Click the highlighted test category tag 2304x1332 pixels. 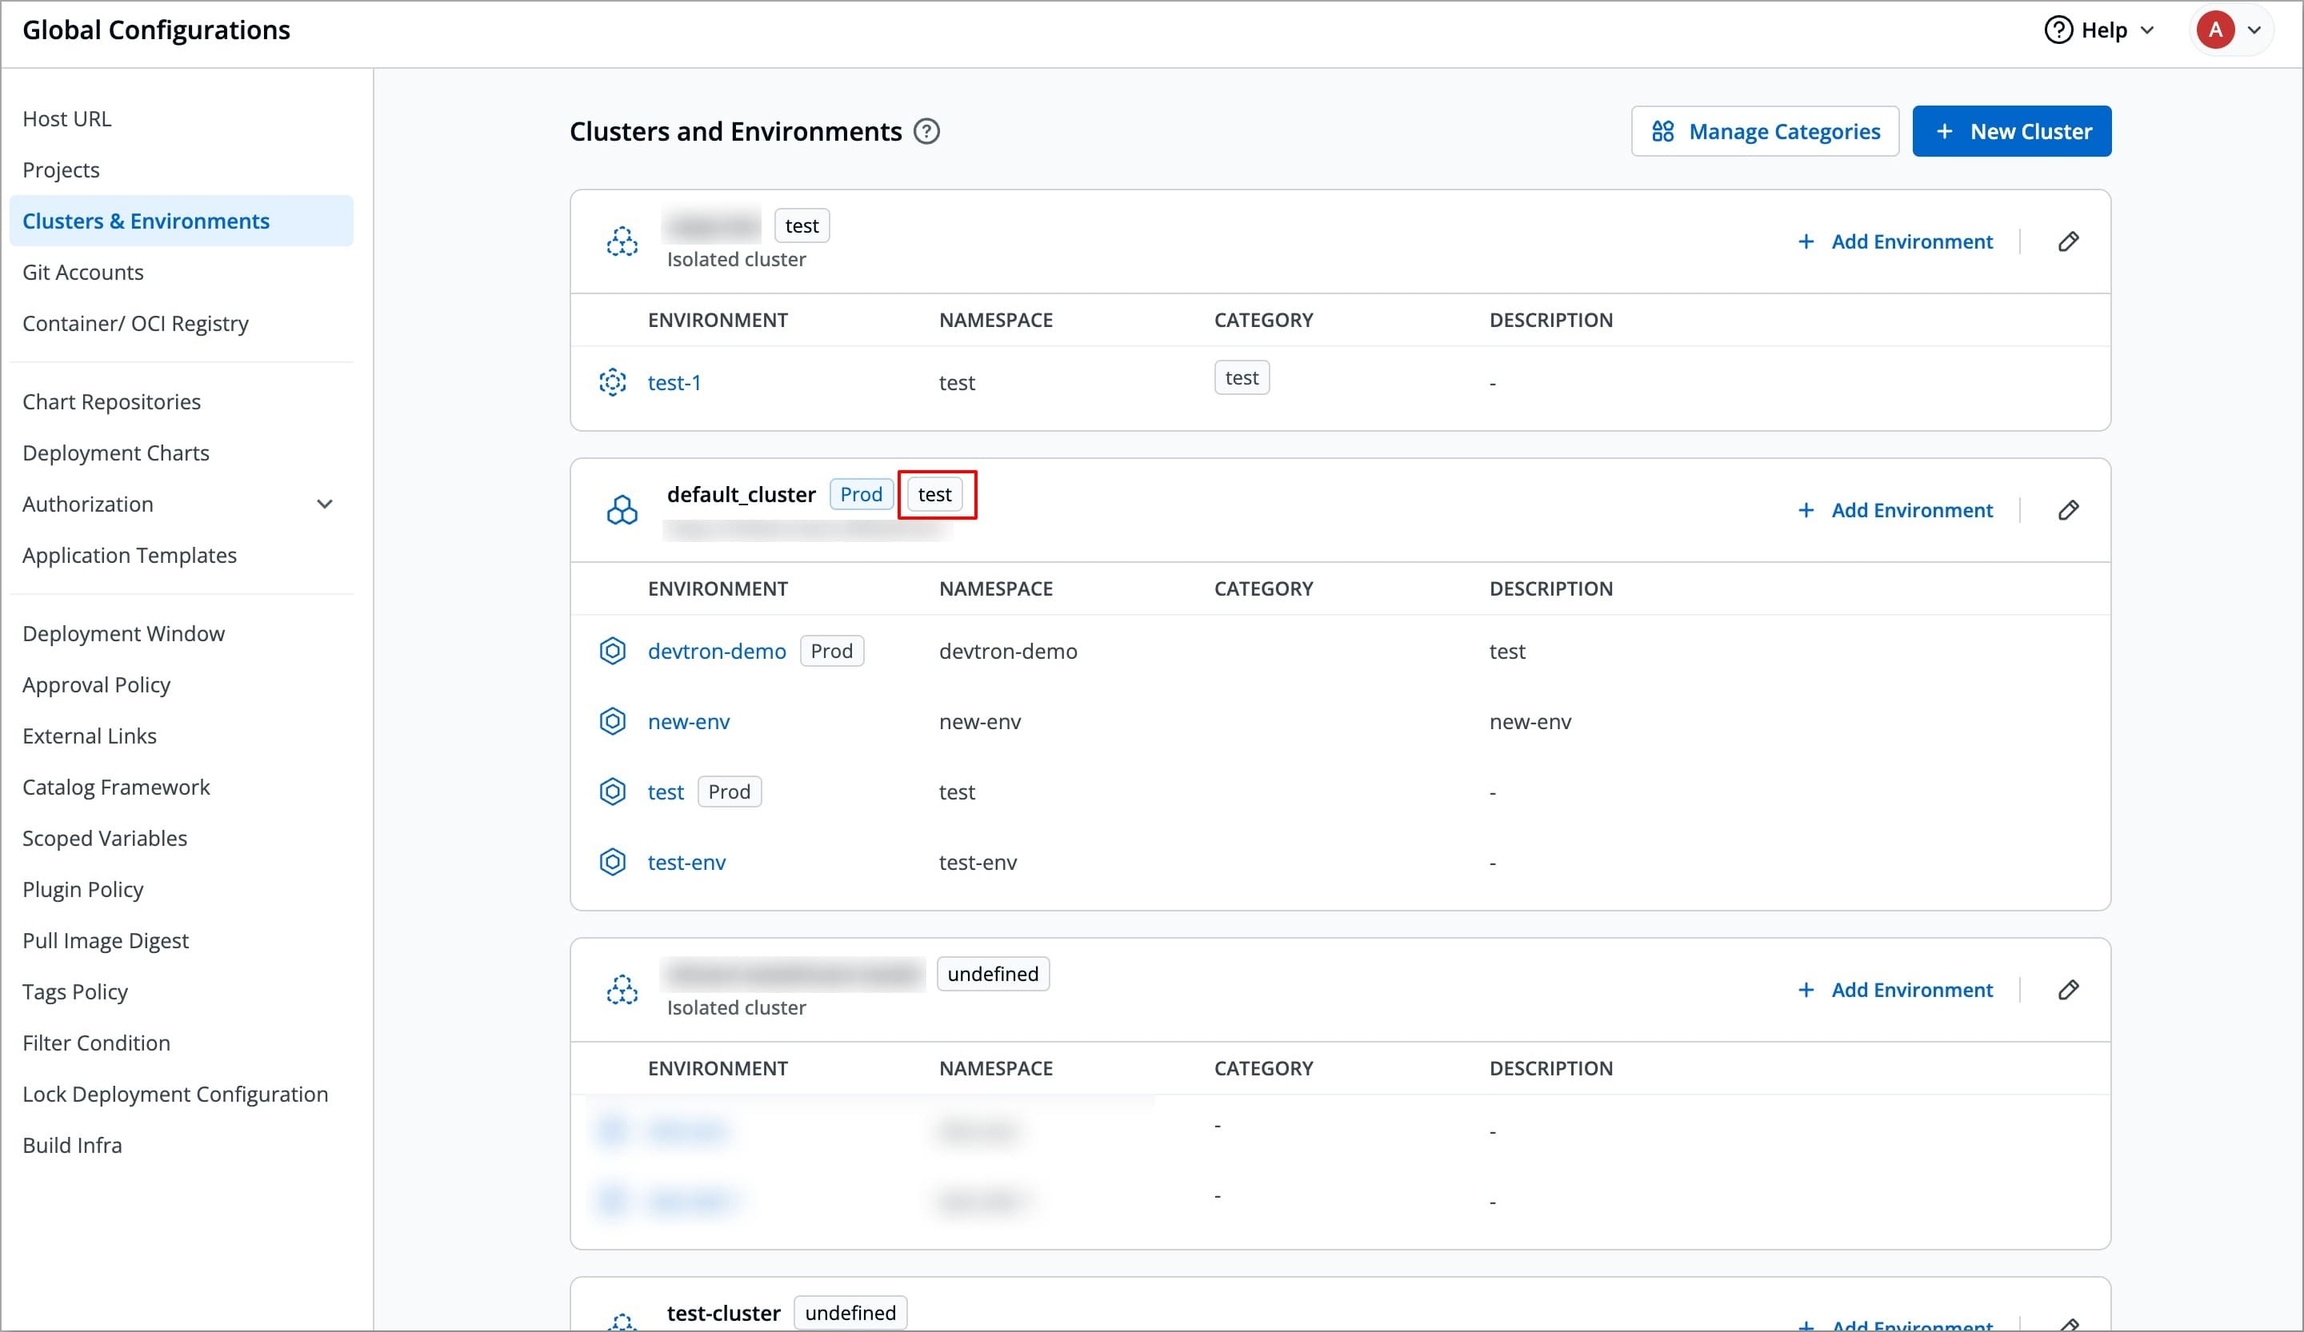935,494
